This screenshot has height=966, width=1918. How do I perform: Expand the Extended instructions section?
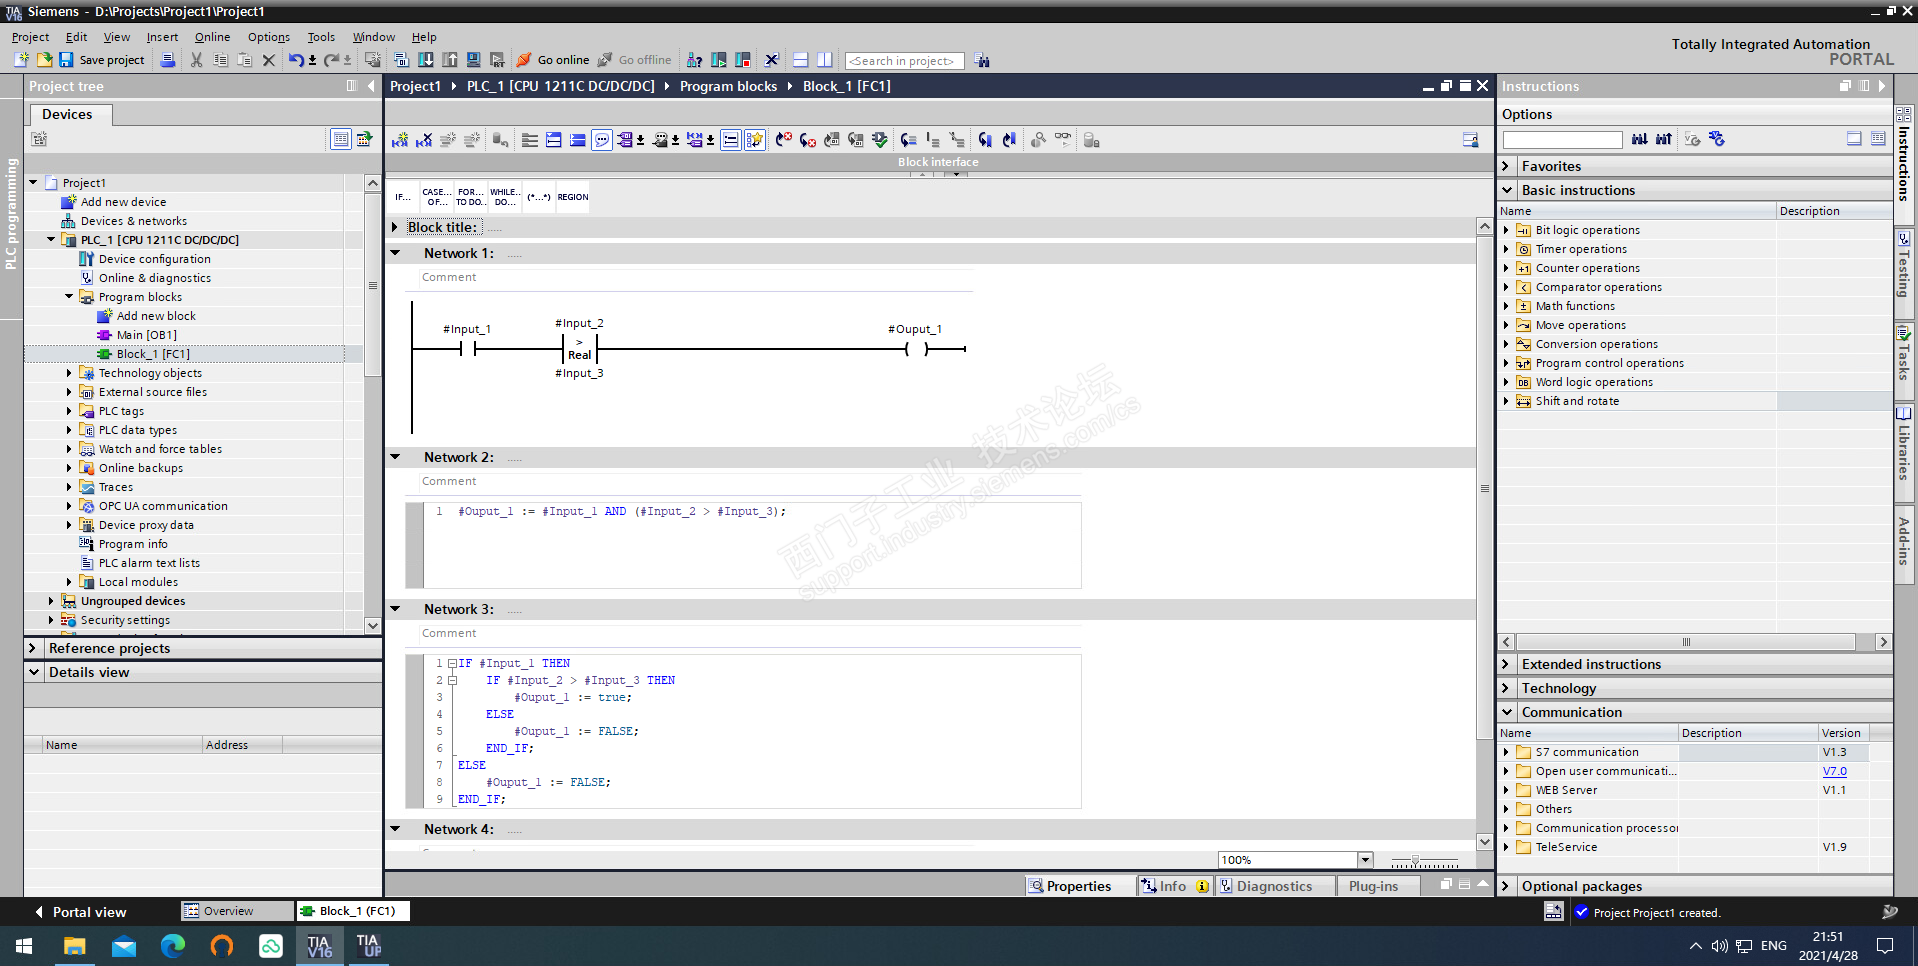(1507, 664)
